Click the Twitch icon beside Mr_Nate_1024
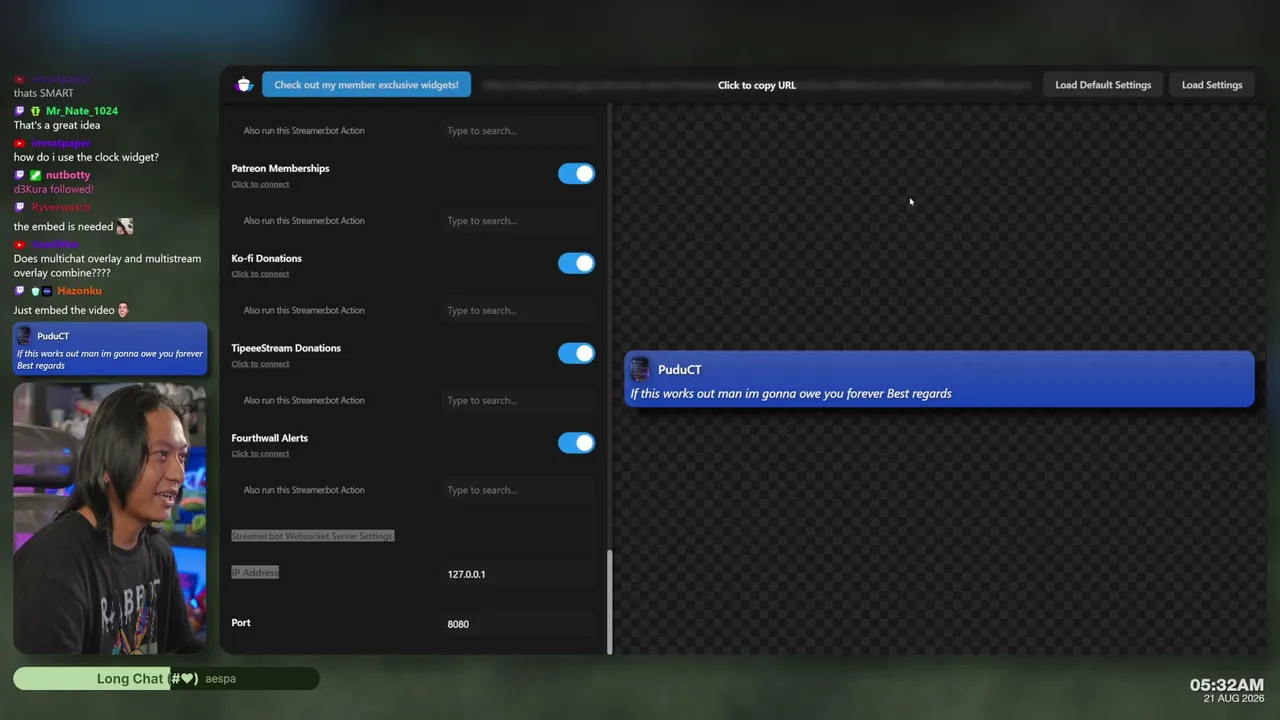This screenshot has width=1280, height=720. pyautogui.click(x=20, y=111)
